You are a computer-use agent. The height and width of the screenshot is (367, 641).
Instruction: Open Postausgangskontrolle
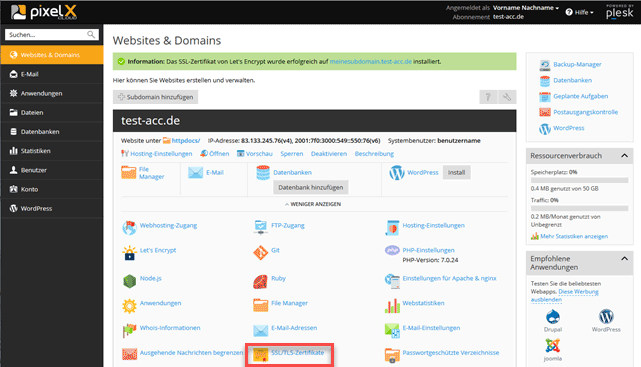coord(585,112)
